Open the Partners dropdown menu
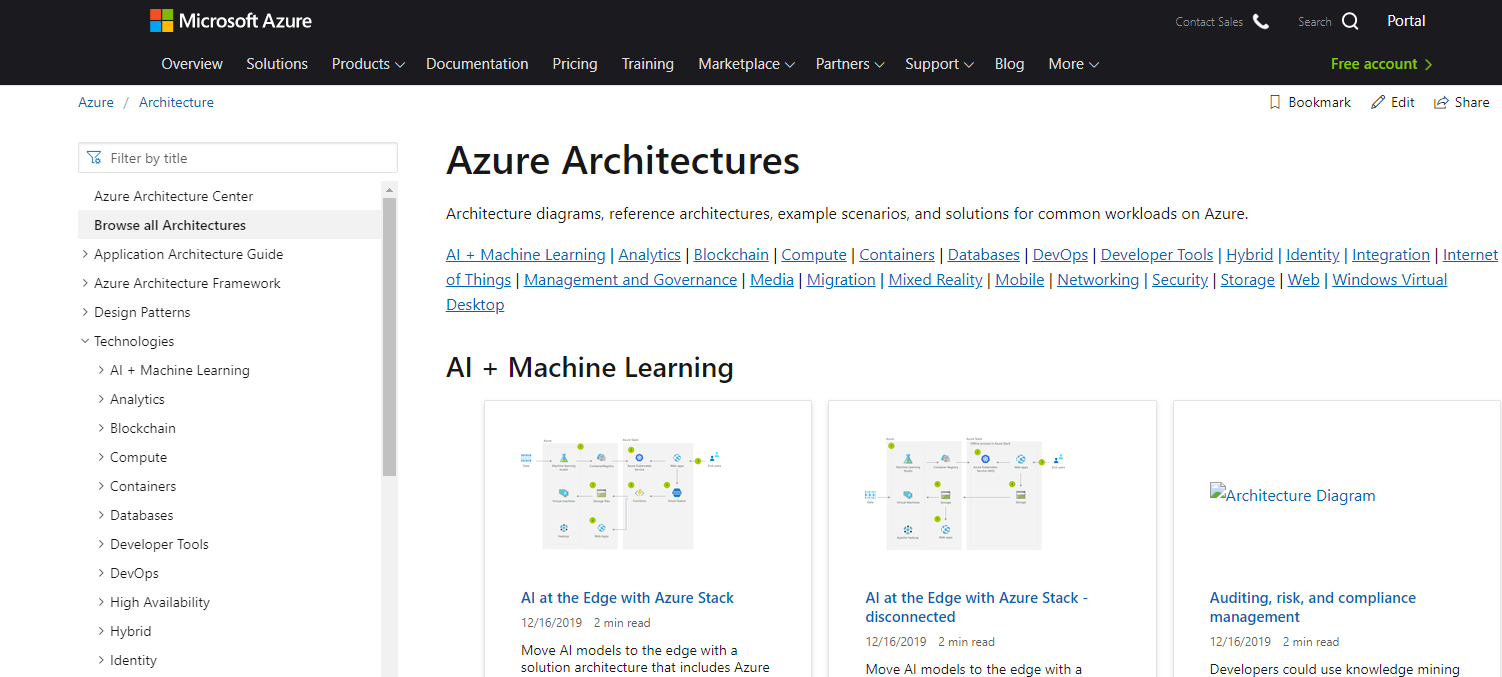Screen dimensions: 1502x677 (850, 64)
